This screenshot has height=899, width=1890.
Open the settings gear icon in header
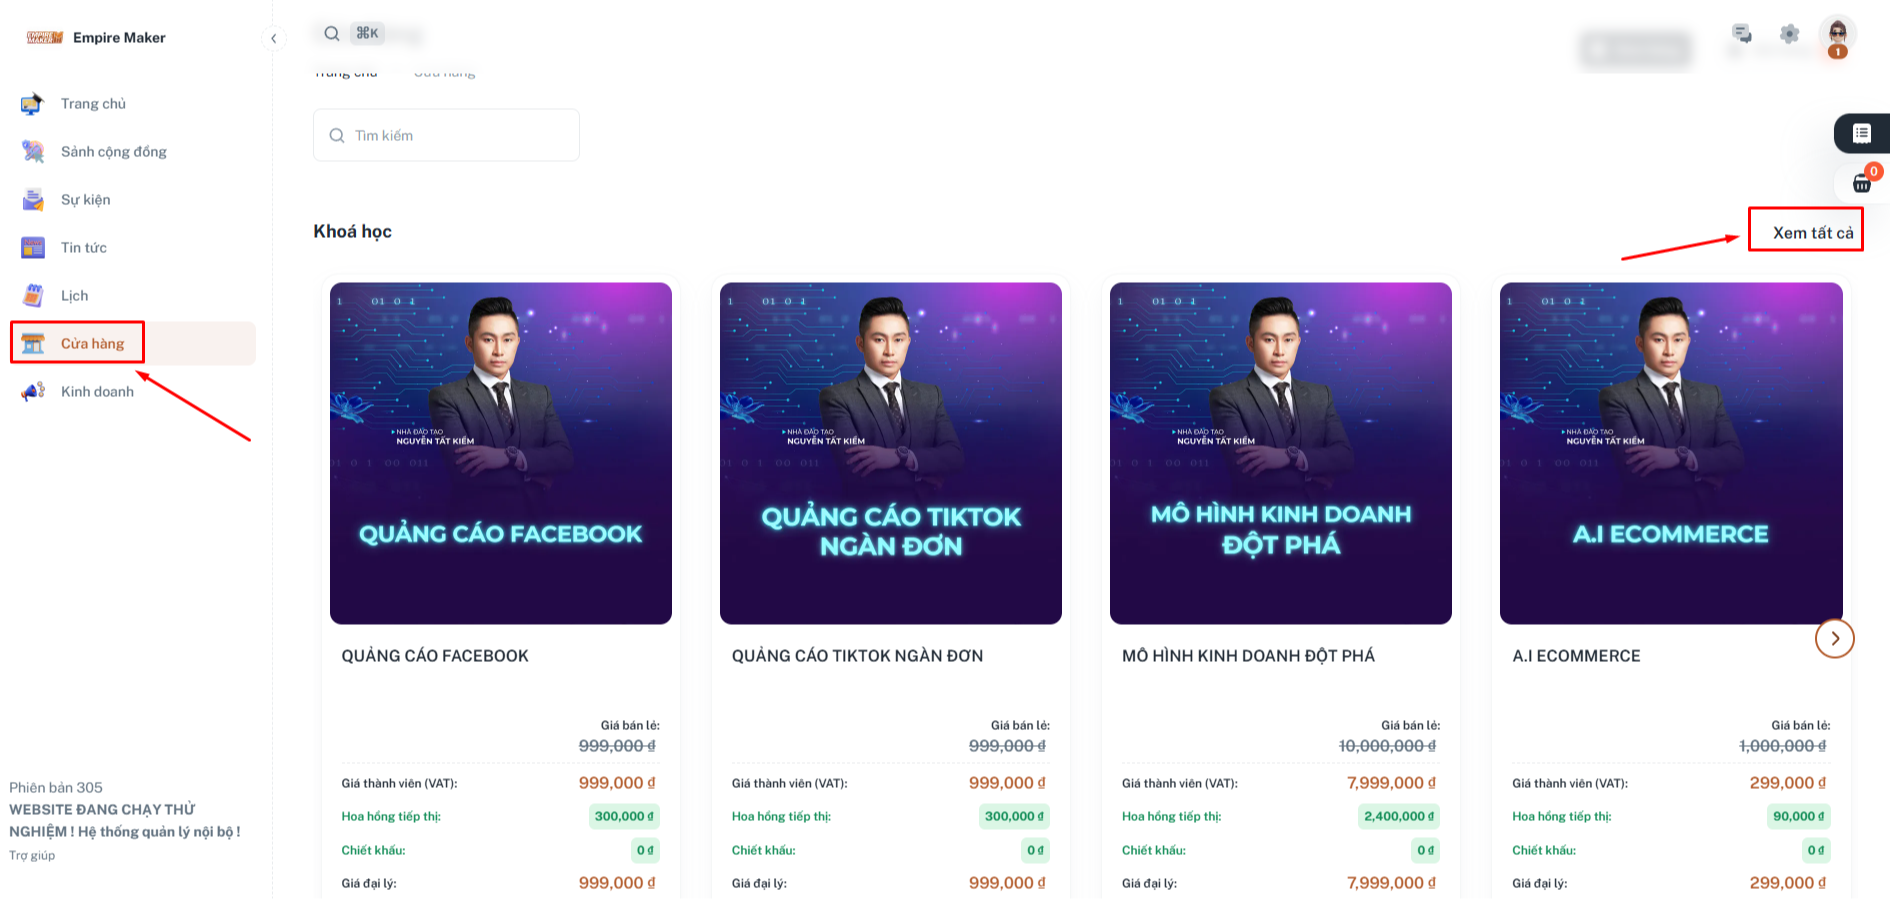point(1790,34)
